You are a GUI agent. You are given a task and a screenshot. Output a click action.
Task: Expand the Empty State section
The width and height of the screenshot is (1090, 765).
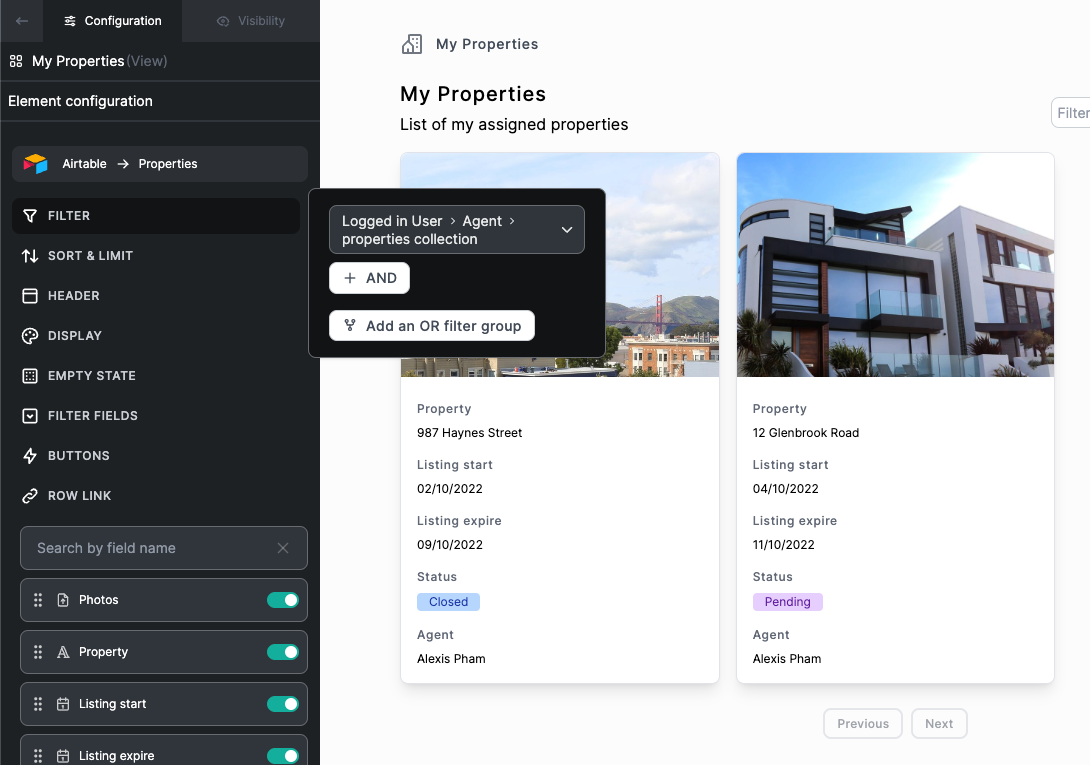tap(91, 376)
